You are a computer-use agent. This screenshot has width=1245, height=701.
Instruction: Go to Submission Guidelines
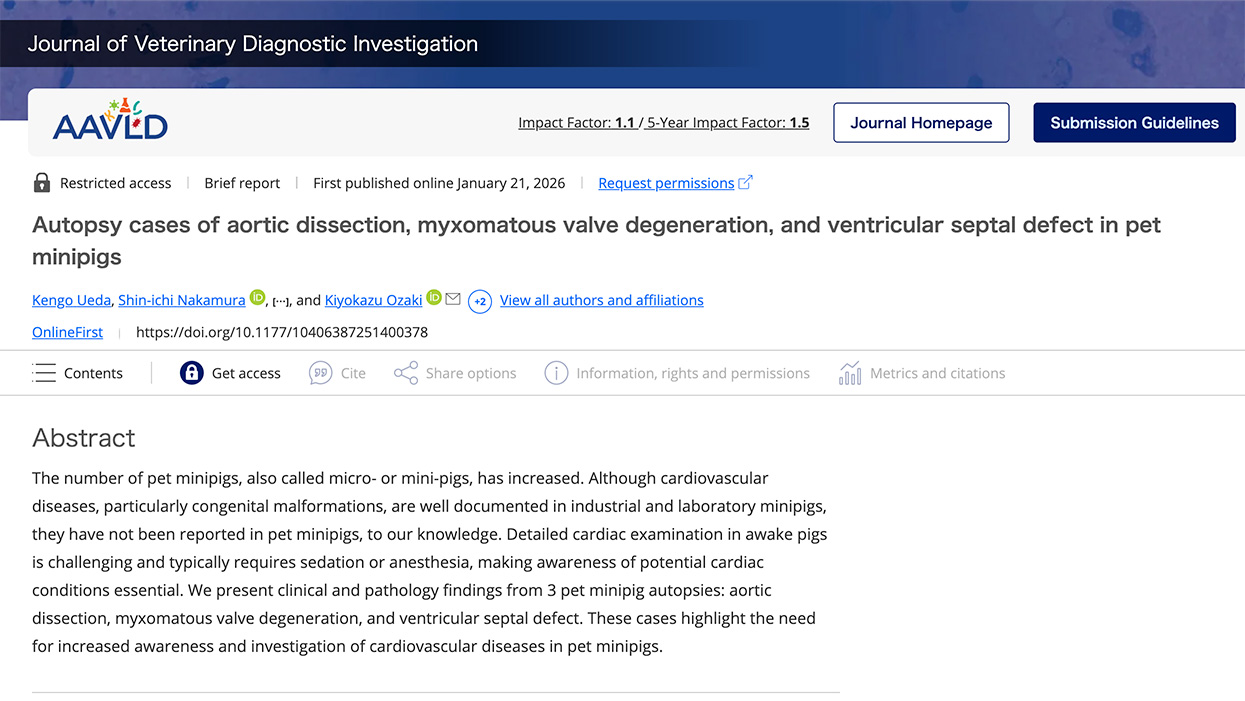click(x=1134, y=123)
